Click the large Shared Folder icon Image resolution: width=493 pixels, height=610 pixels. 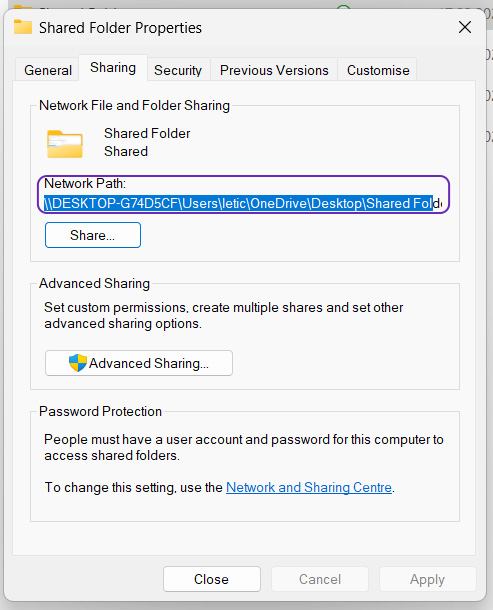click(x=65, y=144)
